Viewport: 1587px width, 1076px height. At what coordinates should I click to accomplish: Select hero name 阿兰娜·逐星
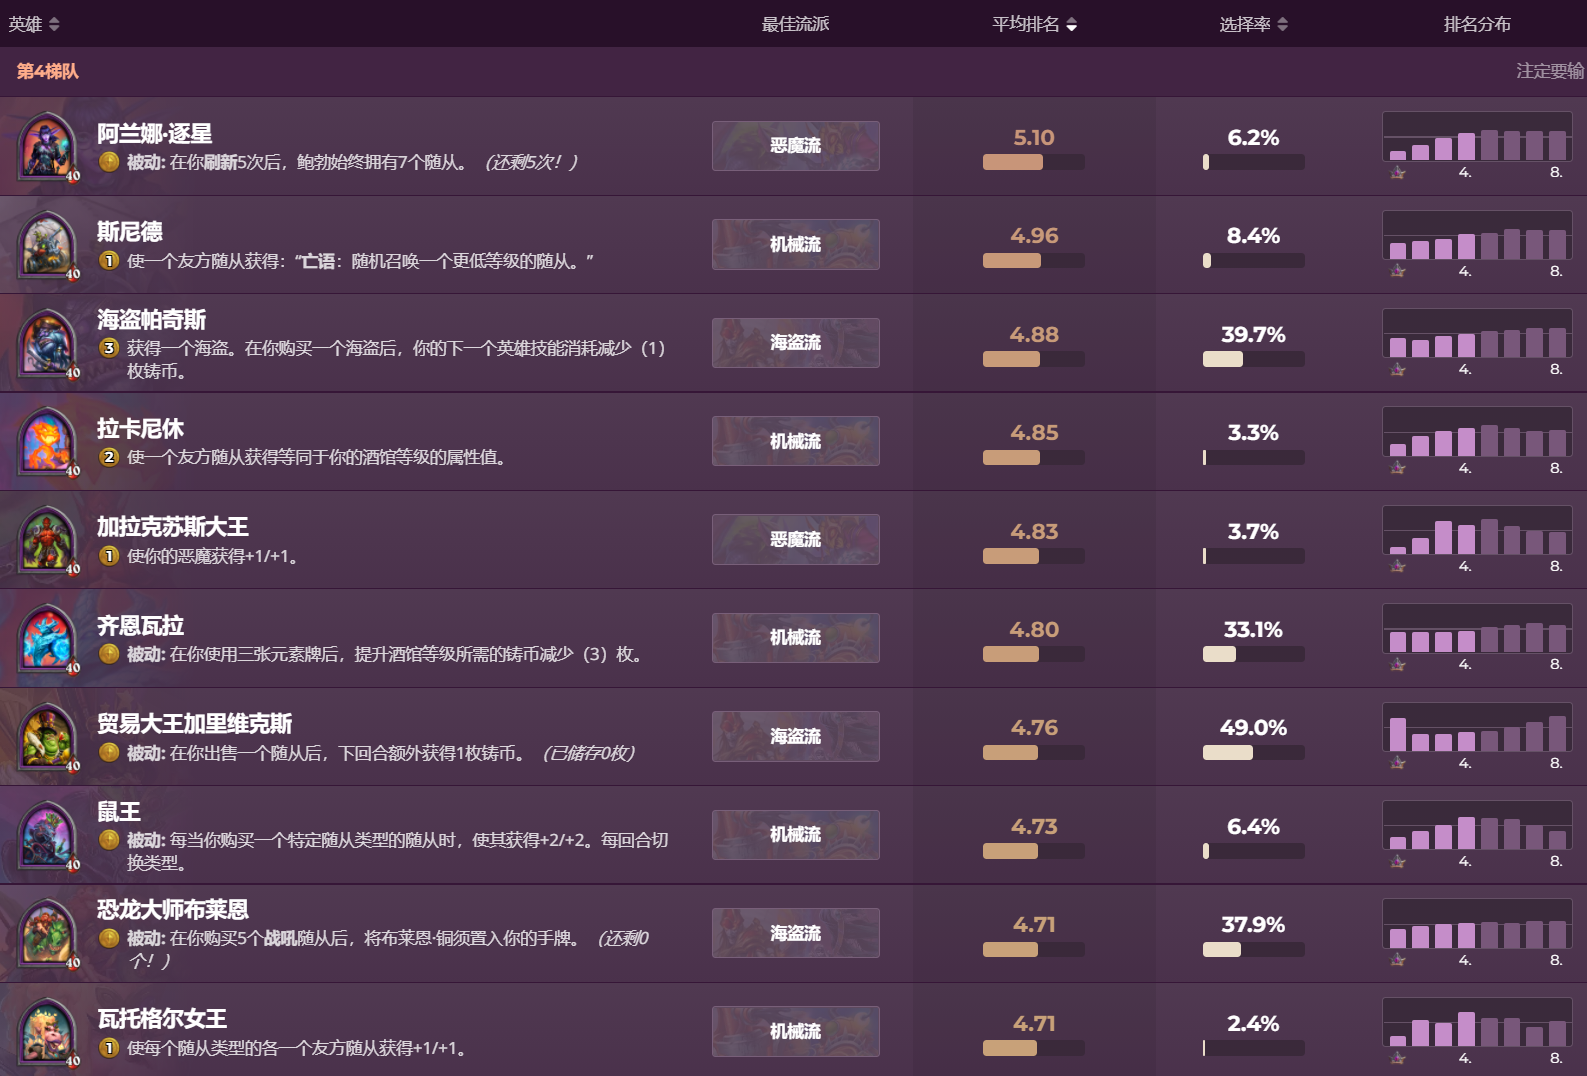(155, 134)
